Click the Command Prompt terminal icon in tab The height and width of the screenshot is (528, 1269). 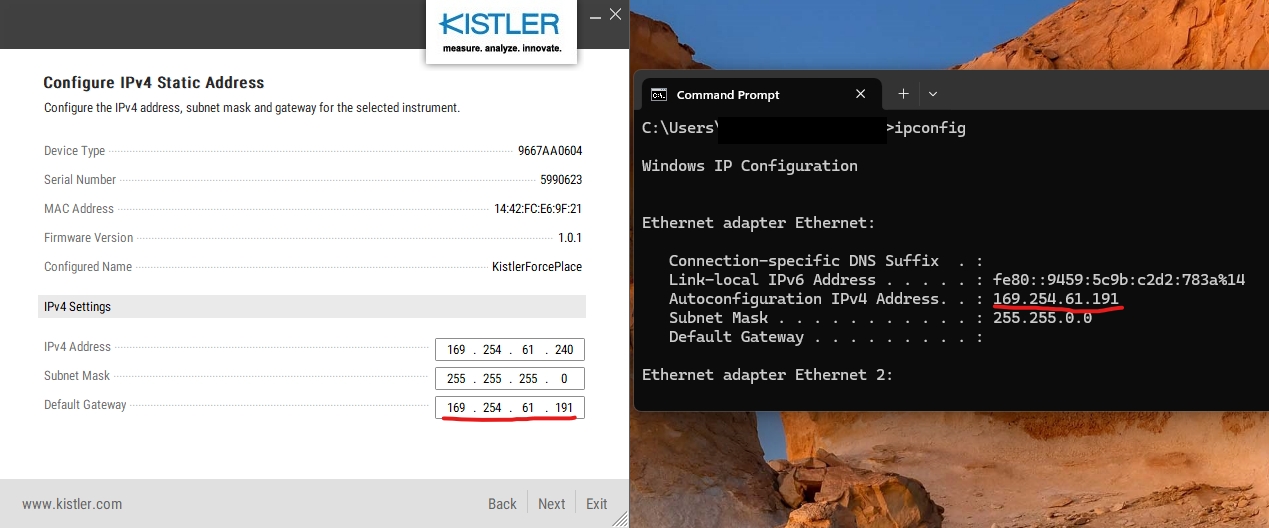659,95
